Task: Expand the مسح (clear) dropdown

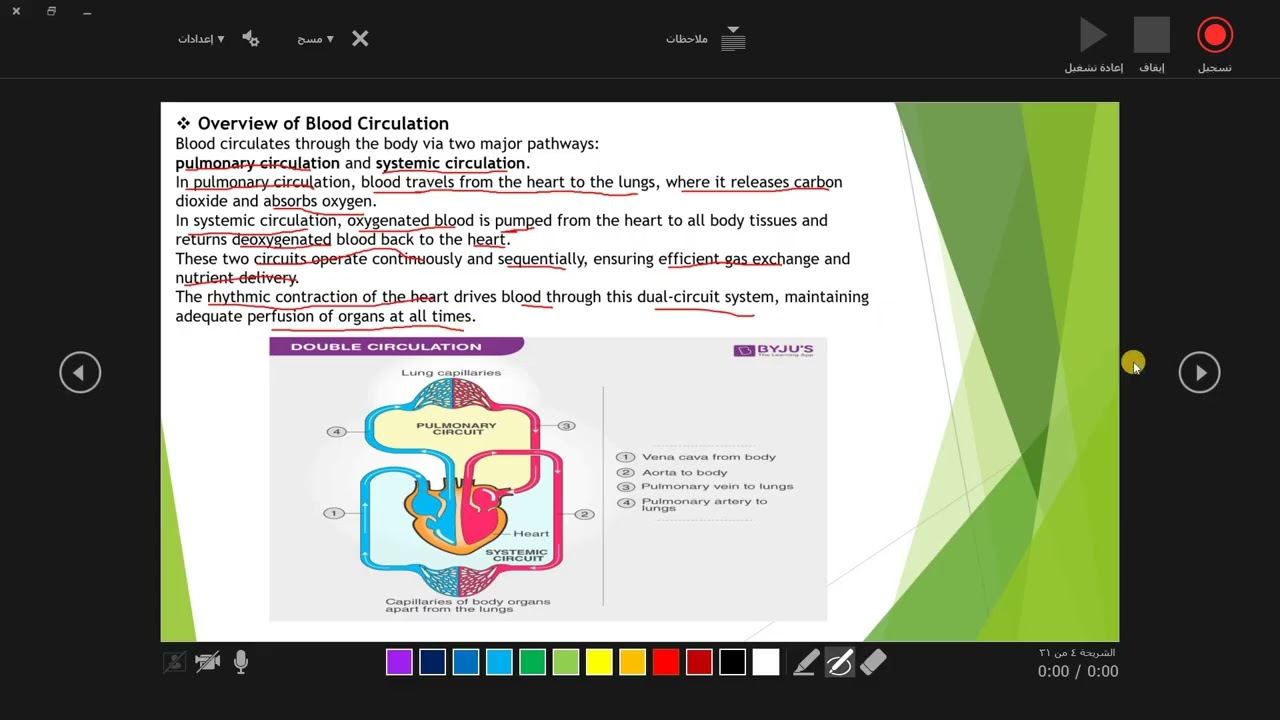Action: pyautogui.click(x=315, y=39)
